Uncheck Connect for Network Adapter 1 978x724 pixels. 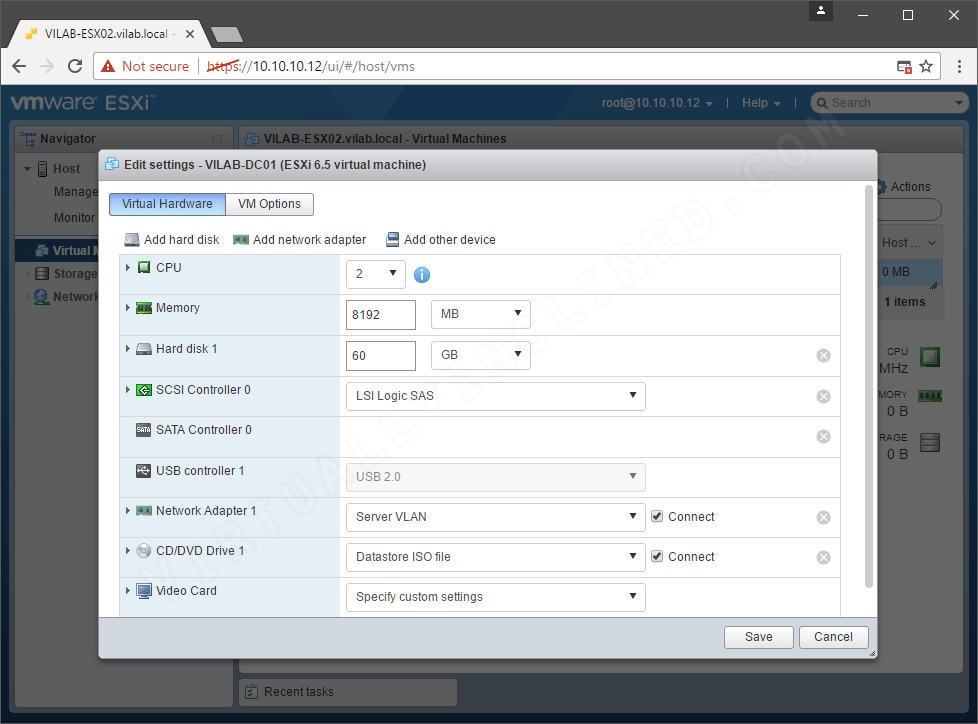pos(657,517)
